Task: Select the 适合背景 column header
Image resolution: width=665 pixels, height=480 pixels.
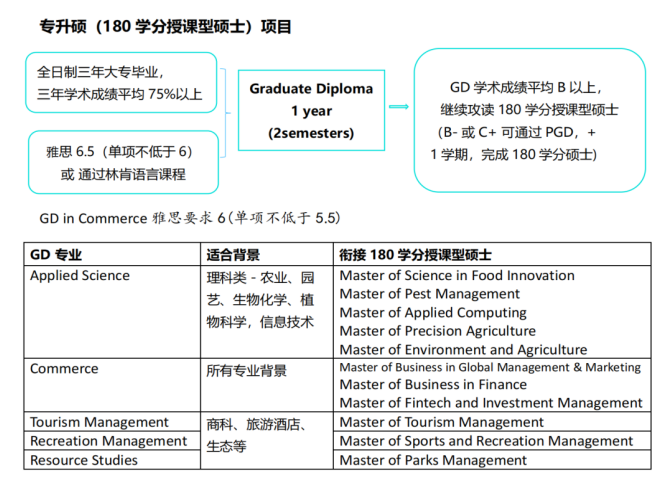Action: tap(233, 255)
